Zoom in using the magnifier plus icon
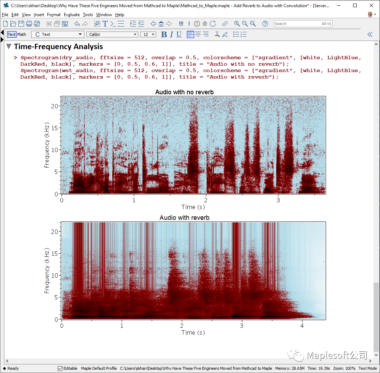 coord(237,24)
